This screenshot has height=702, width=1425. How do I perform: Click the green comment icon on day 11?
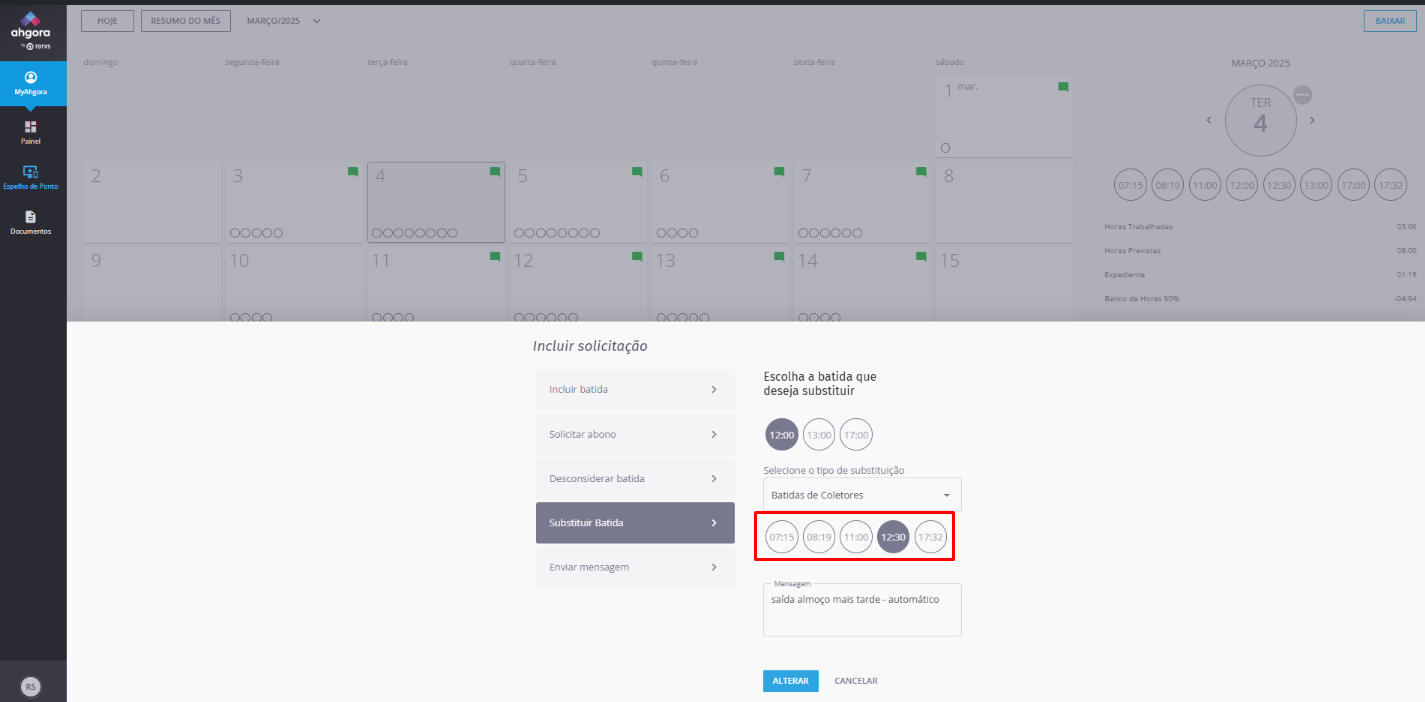(x=495, y=257)
